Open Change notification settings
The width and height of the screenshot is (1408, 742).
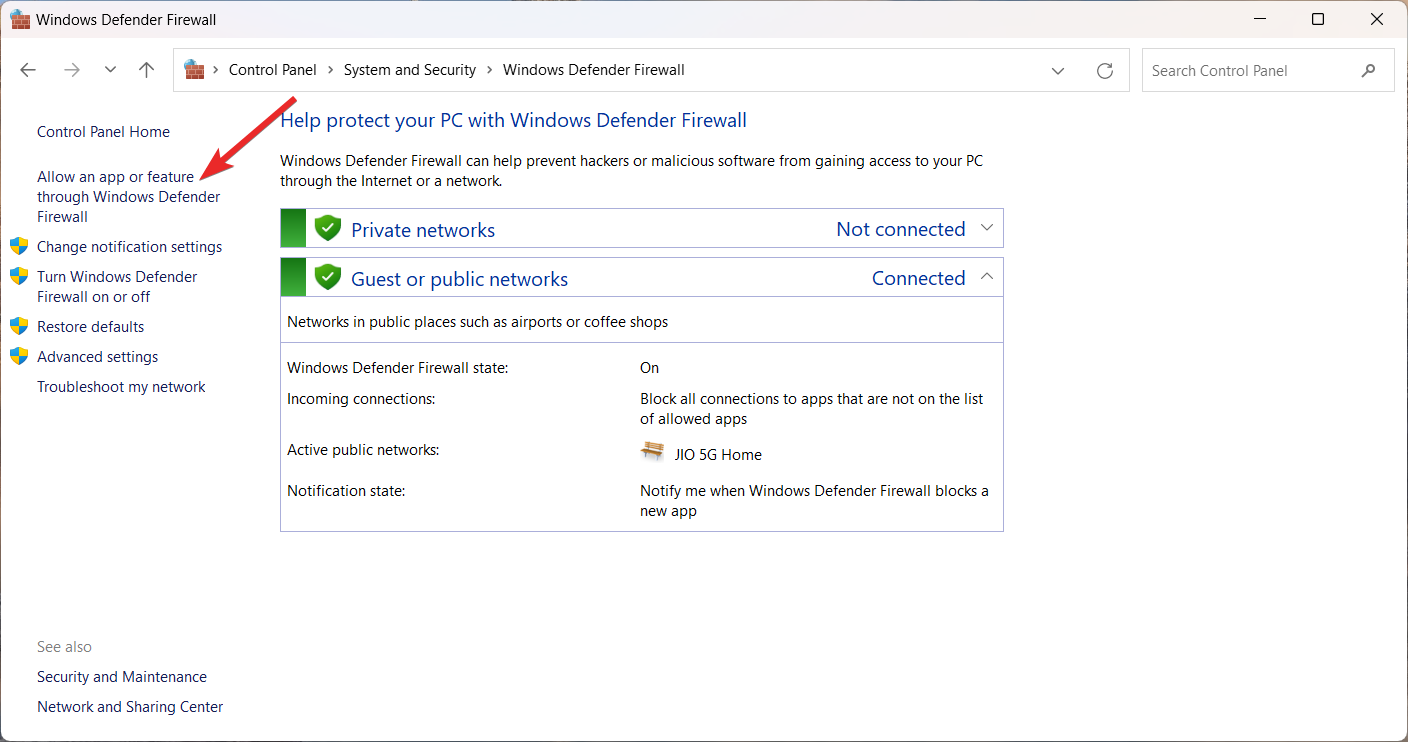[129, 247]
